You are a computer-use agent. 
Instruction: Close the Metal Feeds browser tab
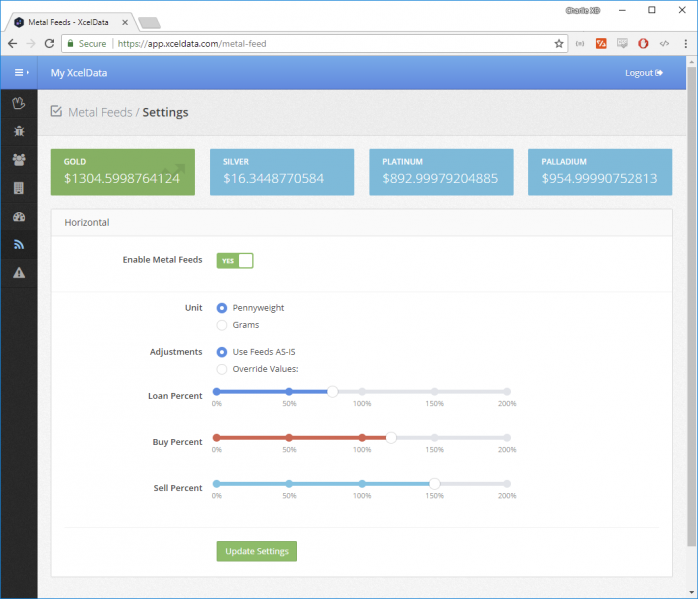125,22
